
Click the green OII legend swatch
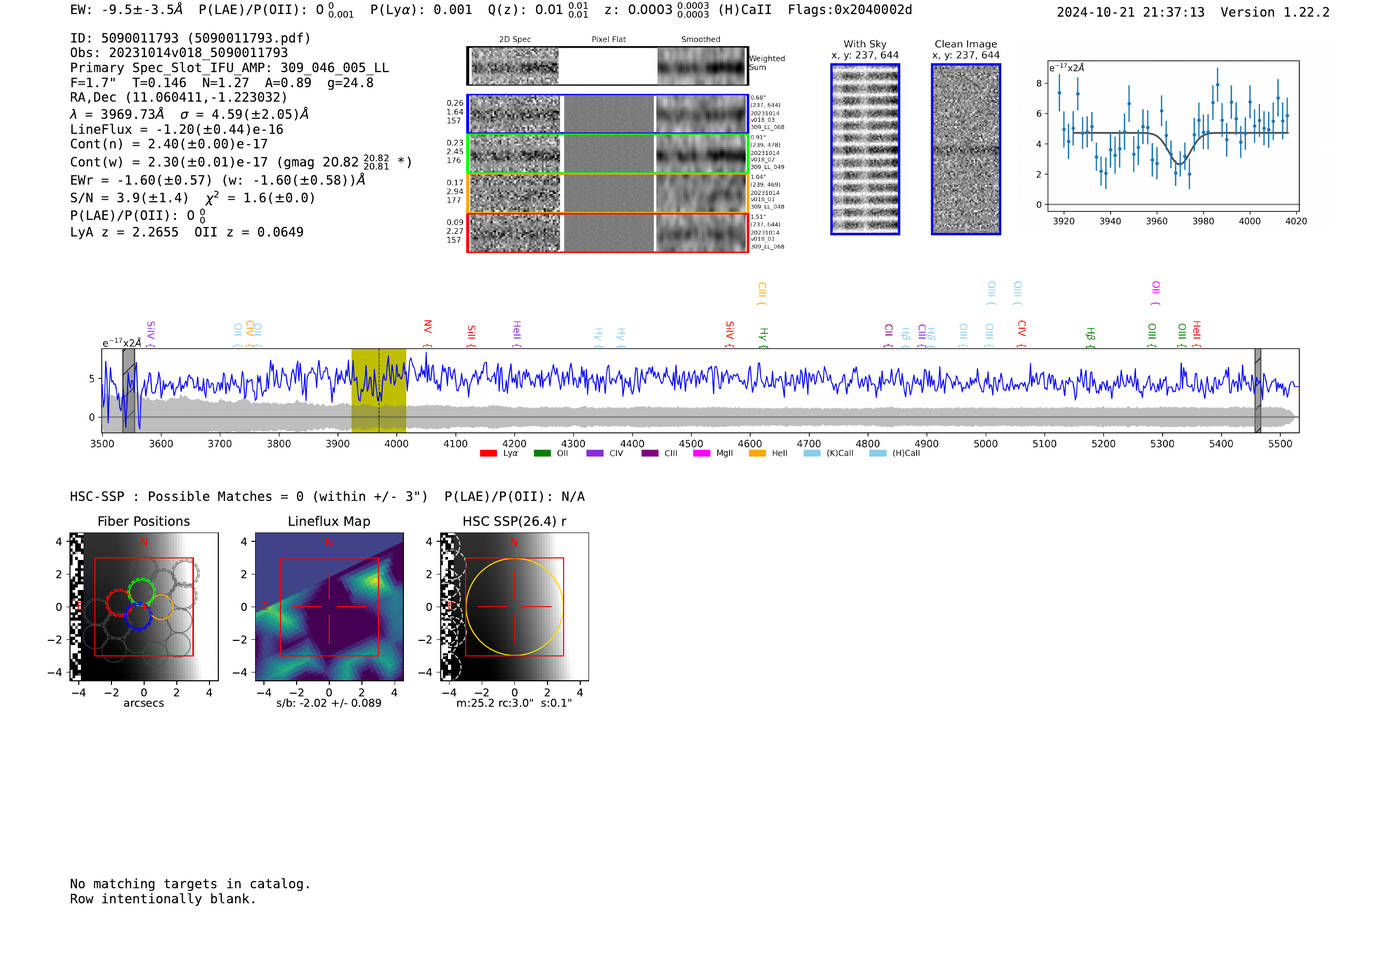542,454
